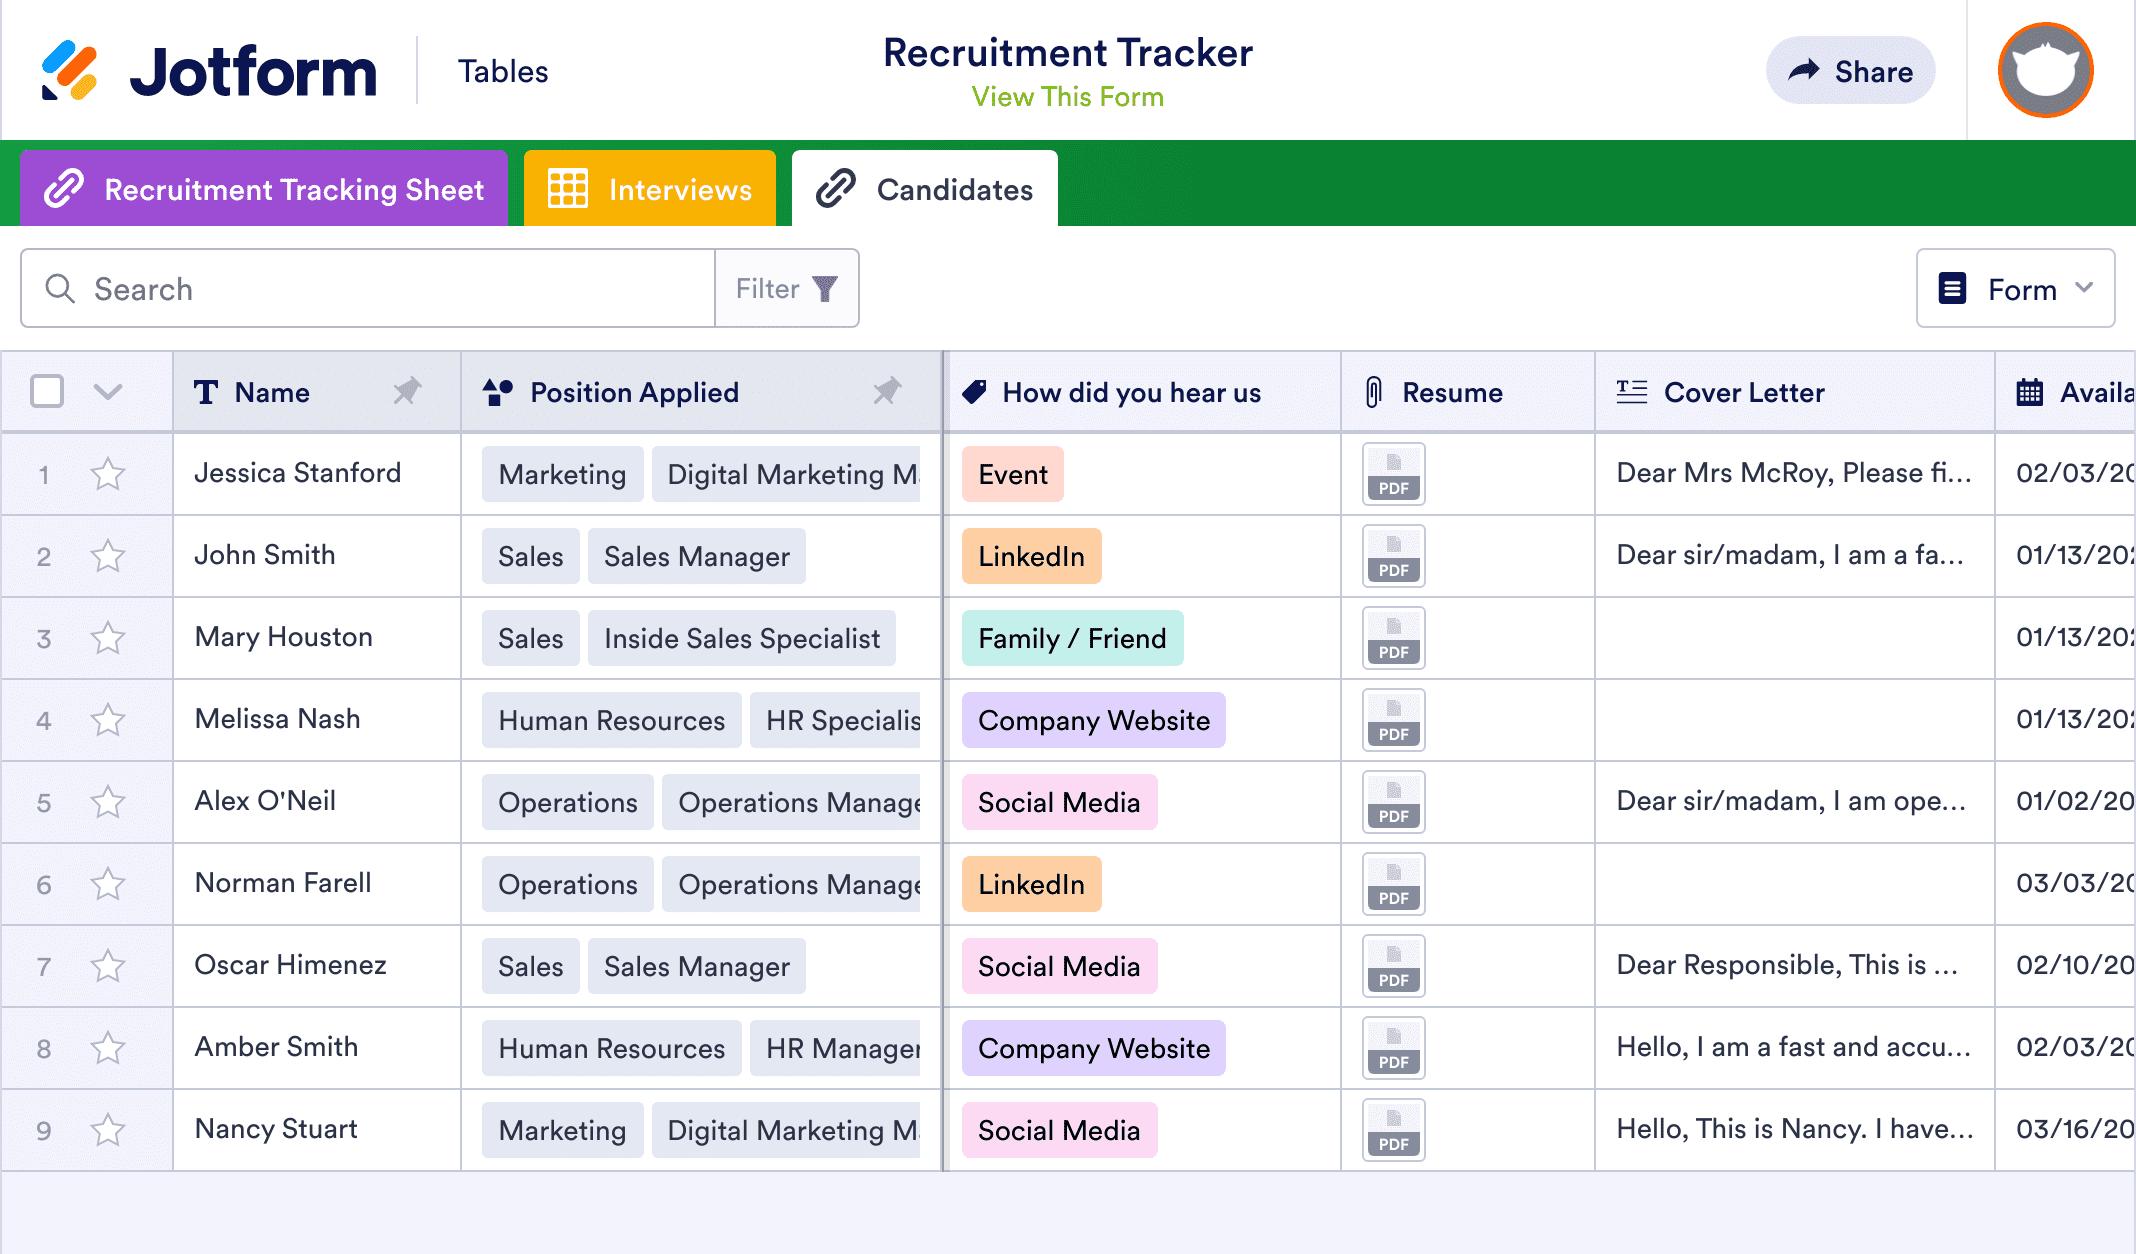The height and width of the screenshot is (1254, 2136).
Task: Open the Form view dropdown
Action: pos(2014,288)
